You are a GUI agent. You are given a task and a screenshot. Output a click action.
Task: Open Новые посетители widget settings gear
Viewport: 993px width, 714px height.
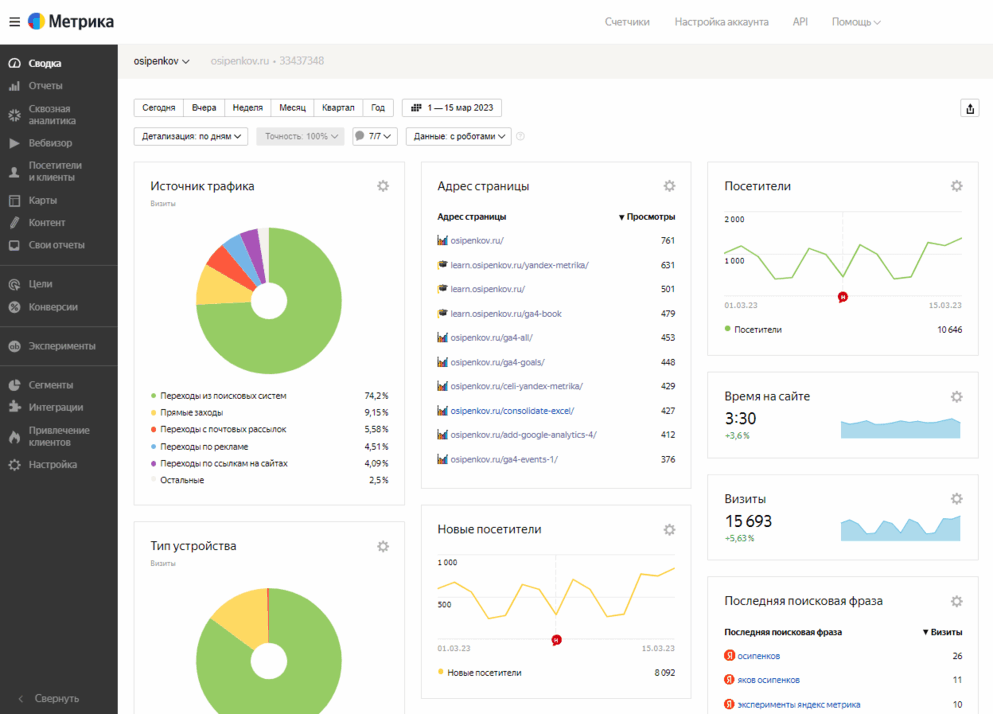669,530
